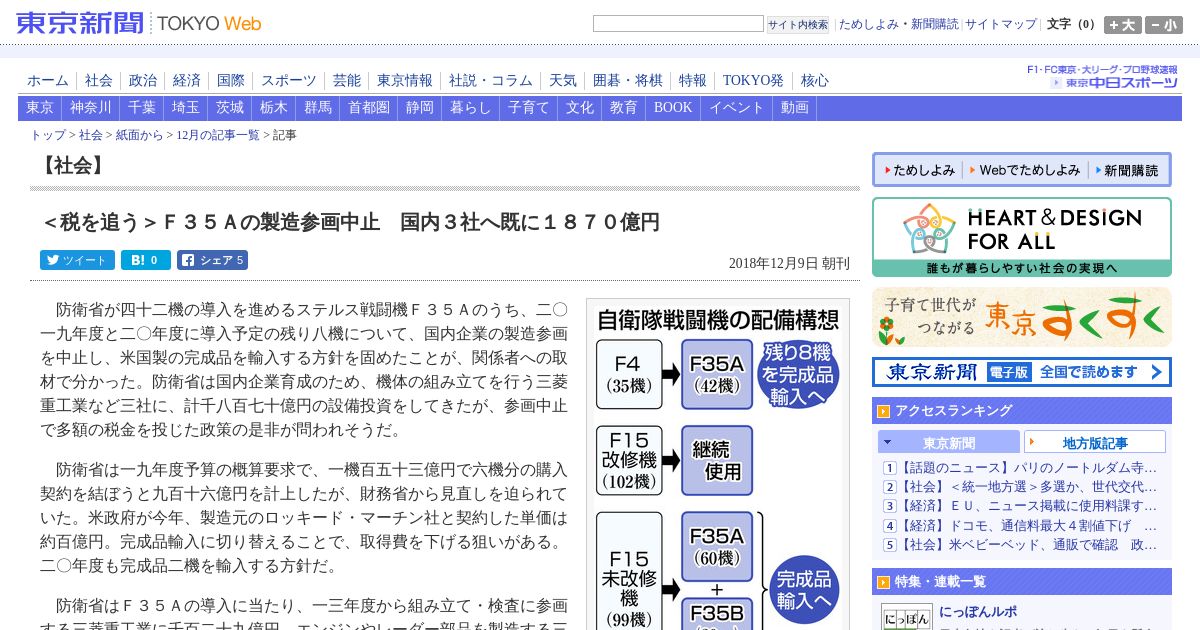The height and width of the screenshot is (630, 1200).
Task: Click the Twitter ツイート share button
Action: tap(77, 260)
